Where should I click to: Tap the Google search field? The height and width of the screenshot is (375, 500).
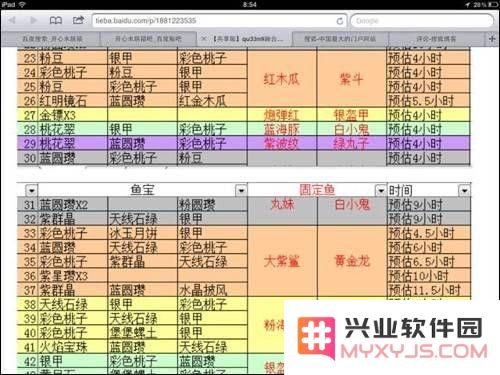[422, 21]
